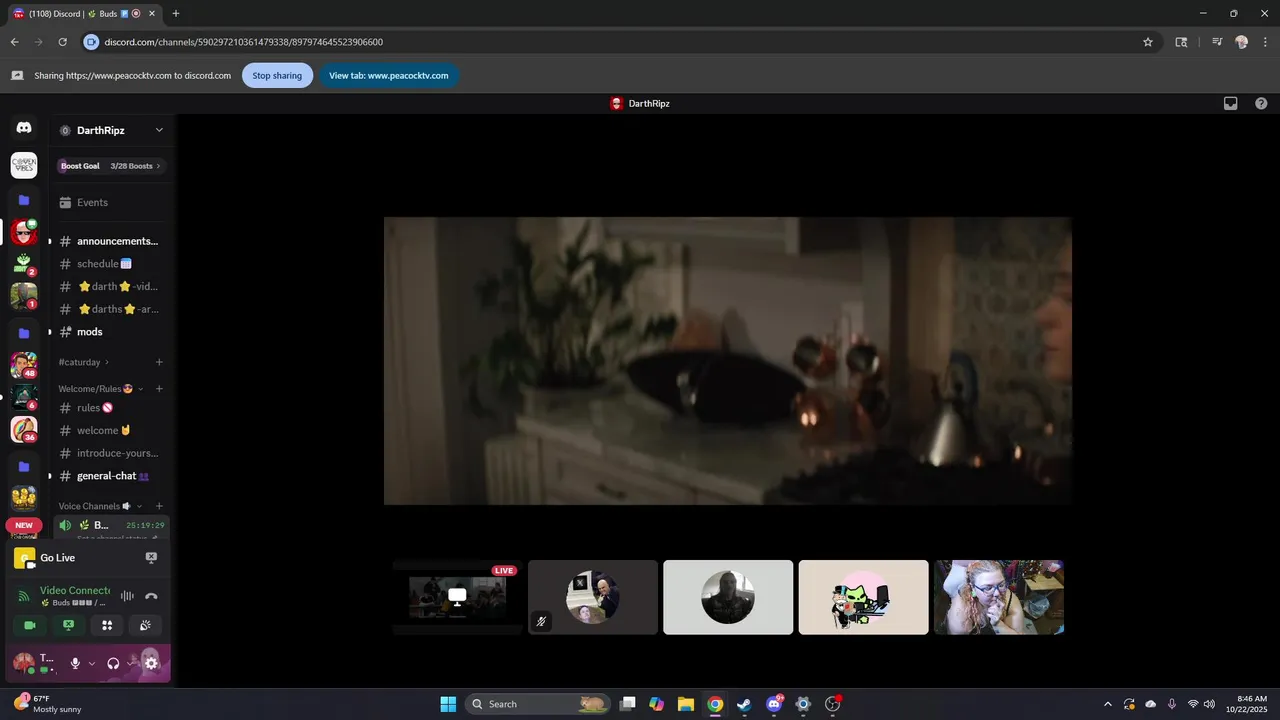Toggle noise suppression waveform icon
Screen dimensions: 1280x720
(x=127, y=596)
